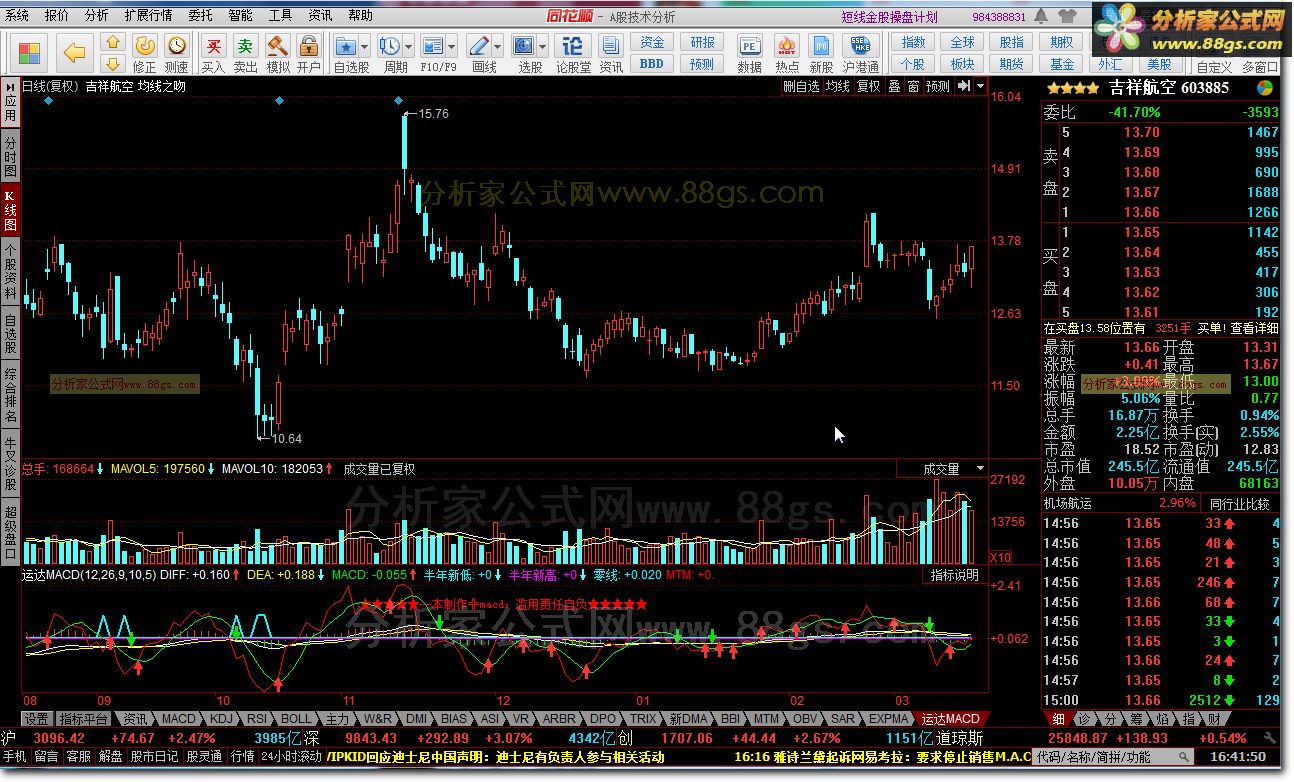Open the 自选股 dropdown arrow
The width and height of the screenshot is (1294, 782).
(364, 46)
